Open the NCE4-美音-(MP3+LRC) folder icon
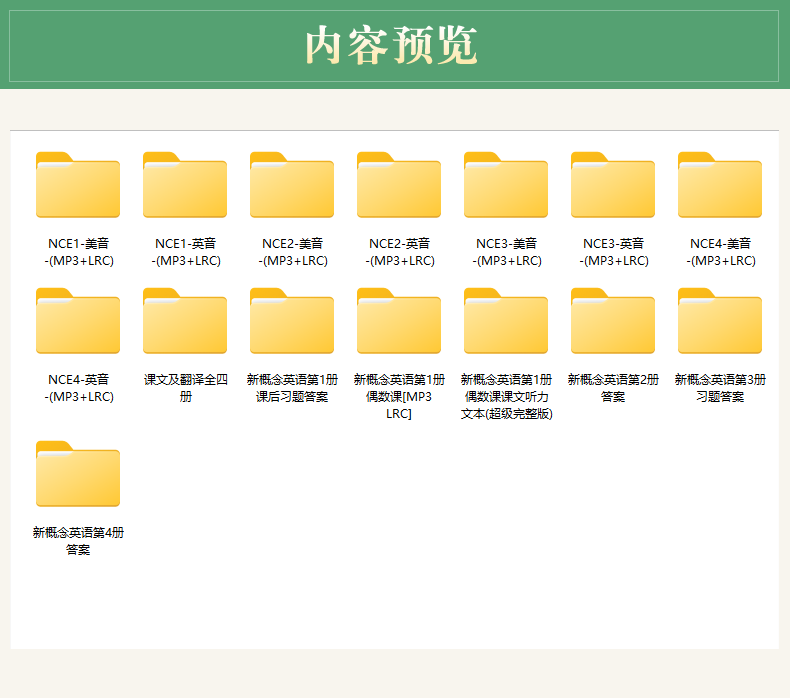The width and height of the screenshot is (790, 698). click(720, 185)
